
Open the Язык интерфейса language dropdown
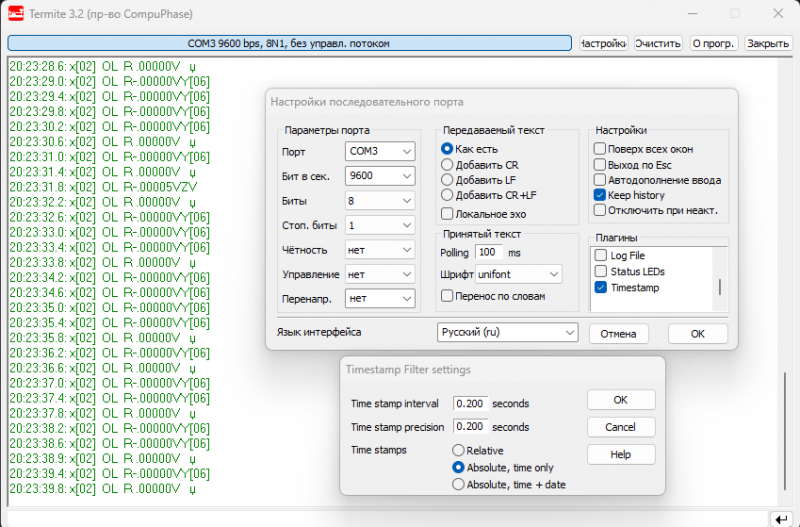tap(508, 332)
